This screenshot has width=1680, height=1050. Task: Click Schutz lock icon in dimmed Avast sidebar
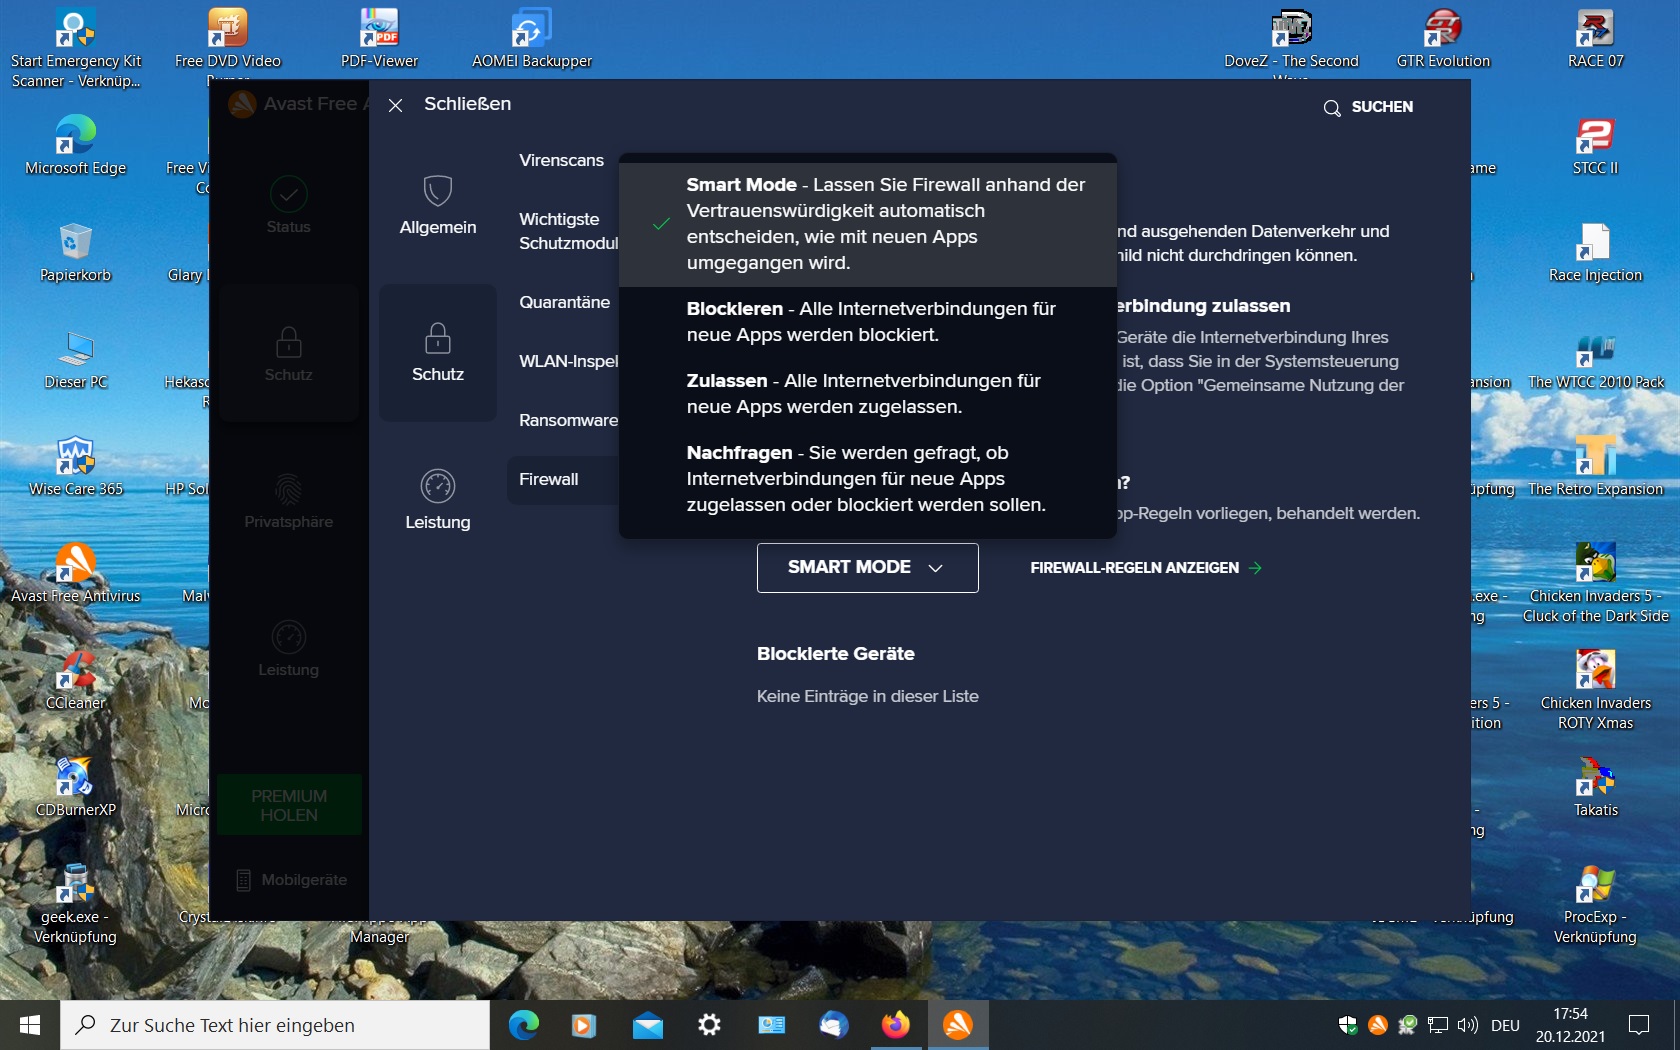(288, 342)
